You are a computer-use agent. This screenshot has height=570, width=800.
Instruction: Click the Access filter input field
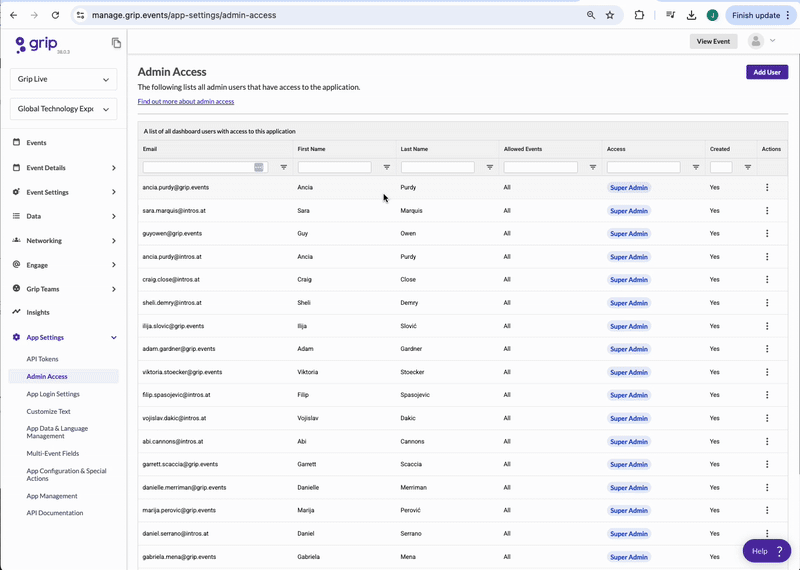click(x=643, y=167)
